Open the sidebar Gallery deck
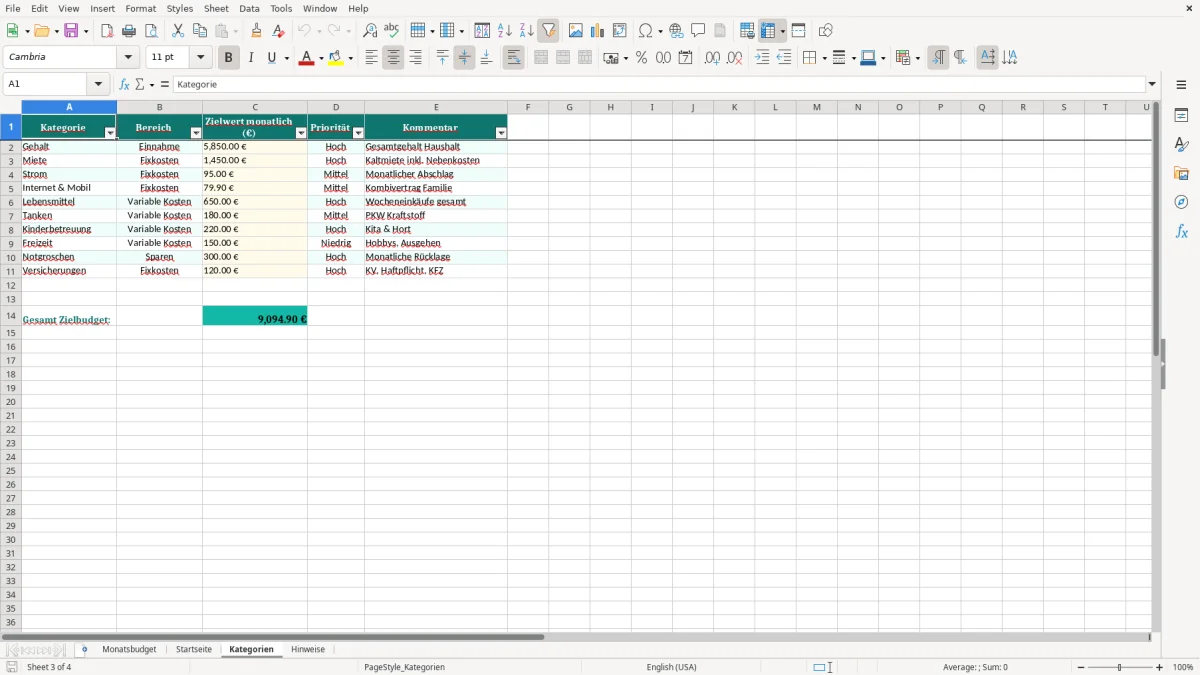Screen dimensions: 1200x675 pyautogui.click(x=1181, y=174)
